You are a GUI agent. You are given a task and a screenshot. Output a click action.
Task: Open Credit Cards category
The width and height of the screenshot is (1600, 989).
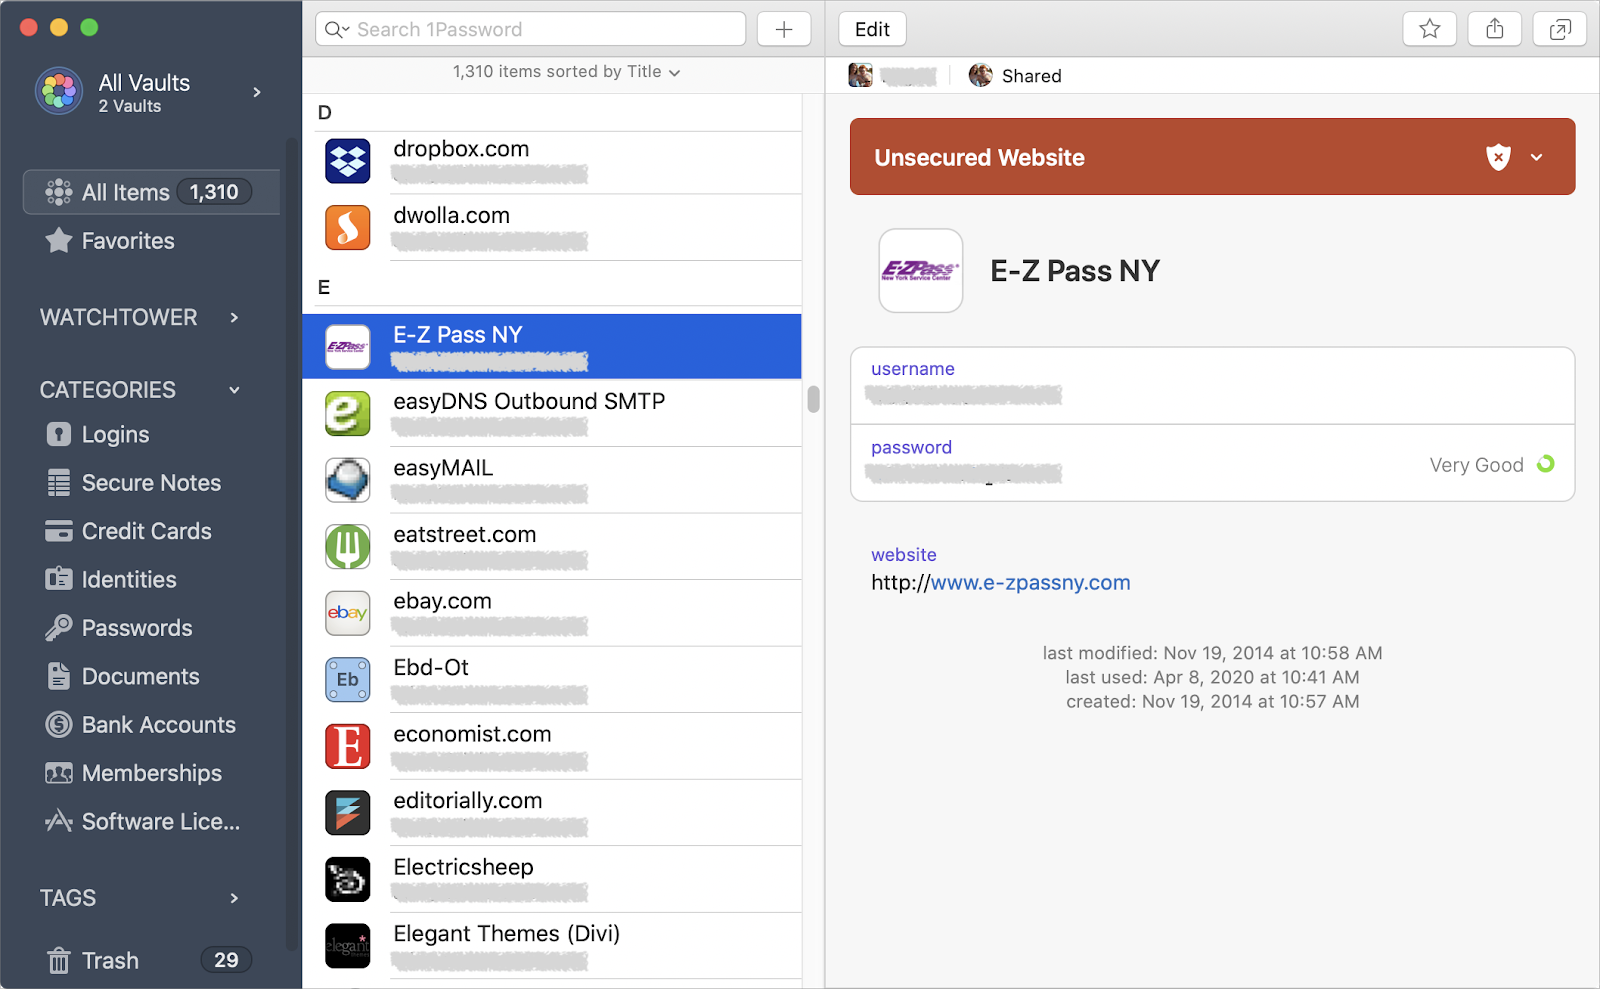pyautogui.click(x=129, y=531)
